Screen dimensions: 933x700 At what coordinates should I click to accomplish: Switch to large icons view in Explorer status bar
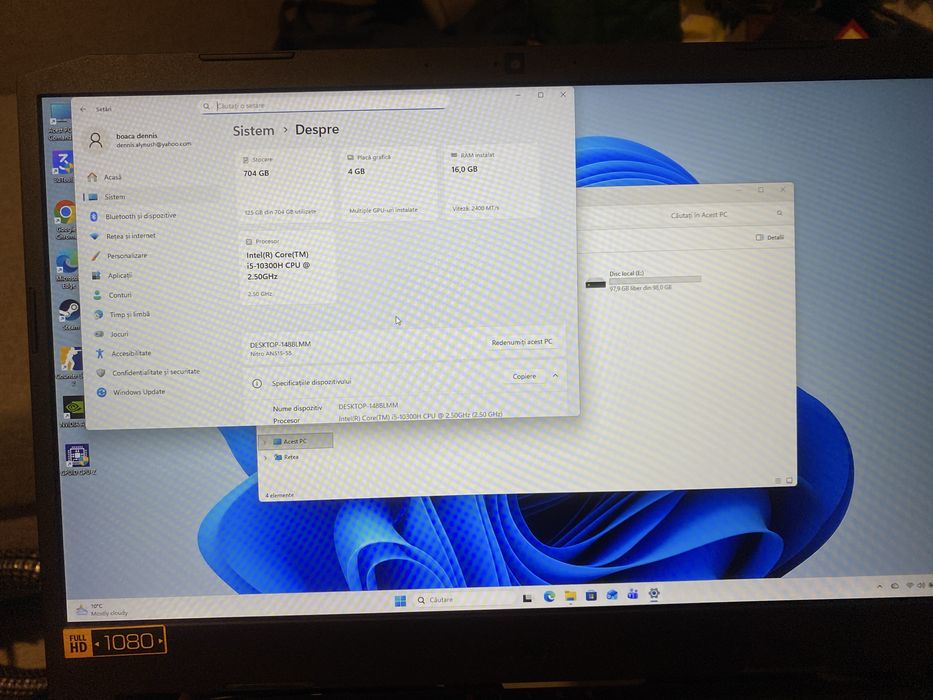pyautogui.click(x=789, y=480)
